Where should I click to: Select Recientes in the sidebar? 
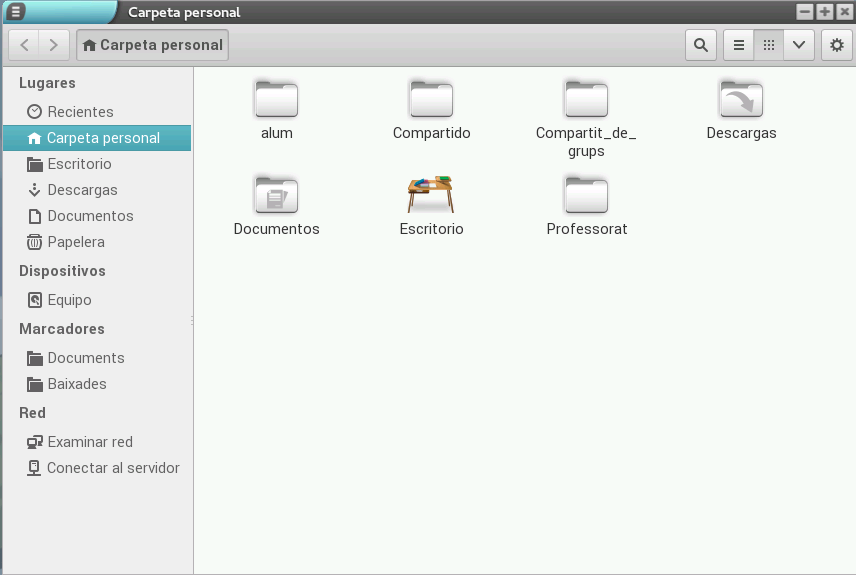pos(80,112)
